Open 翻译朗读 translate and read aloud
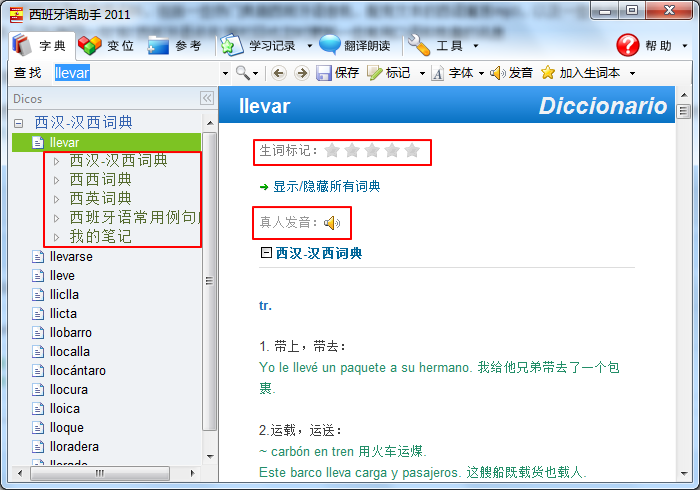The width and height of the screenshot is (700, 490). 355,46
